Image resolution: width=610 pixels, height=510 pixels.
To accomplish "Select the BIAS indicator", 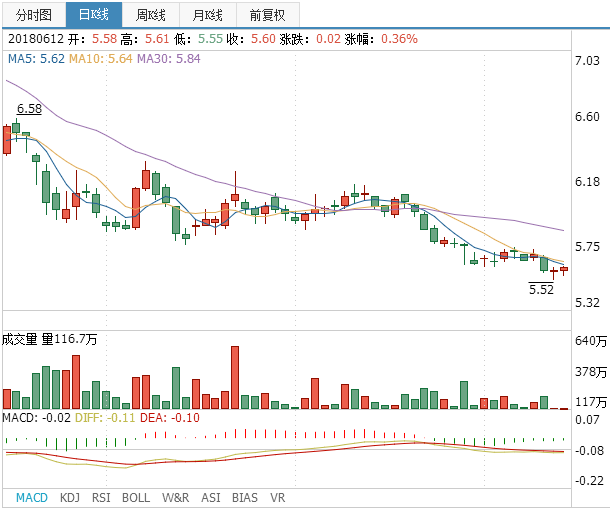I will click(x=245, y=498).
